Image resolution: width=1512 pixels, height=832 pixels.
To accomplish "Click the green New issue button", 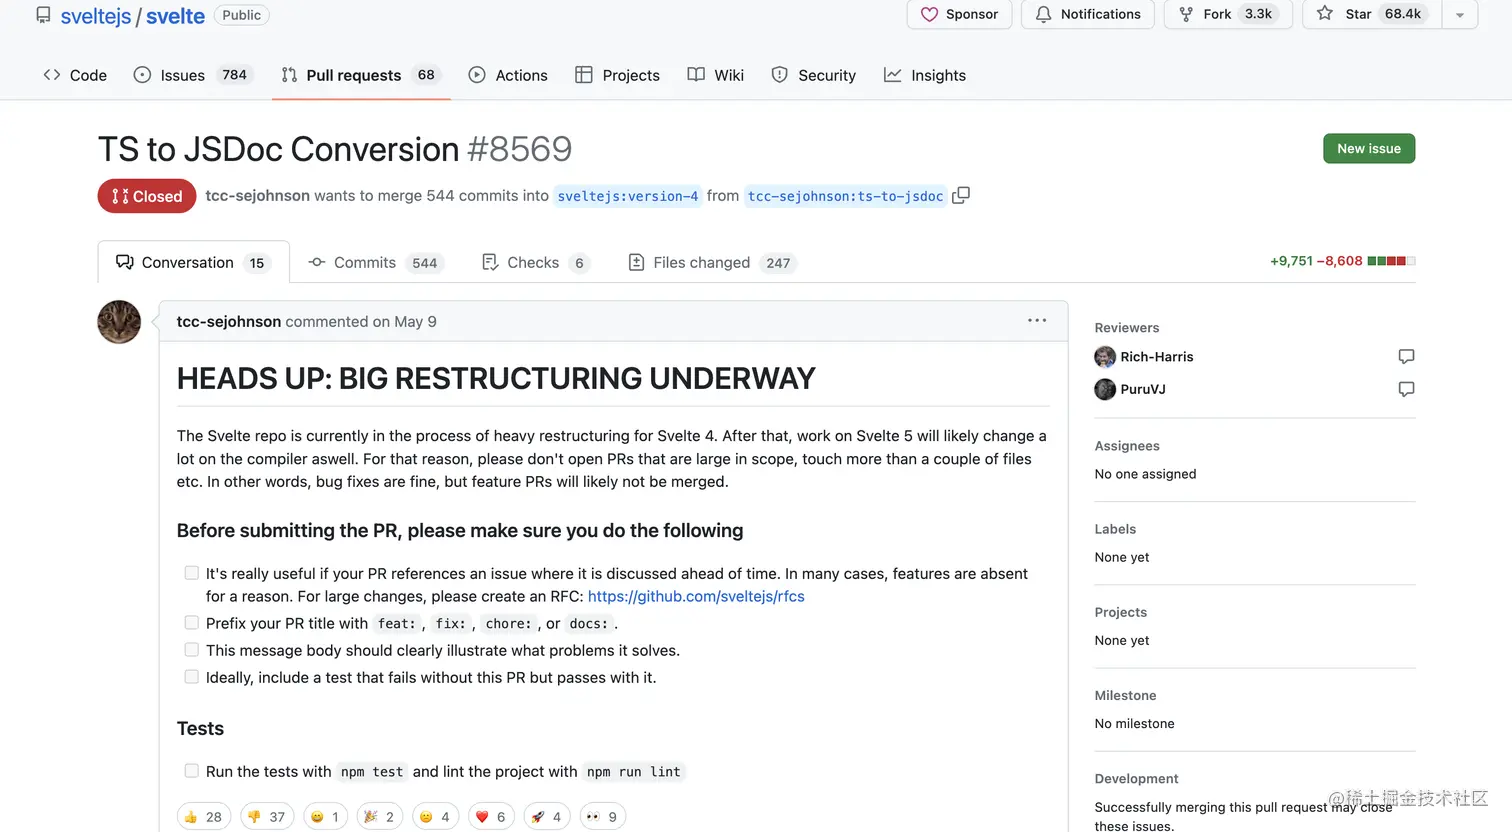I will (1368, 148).
